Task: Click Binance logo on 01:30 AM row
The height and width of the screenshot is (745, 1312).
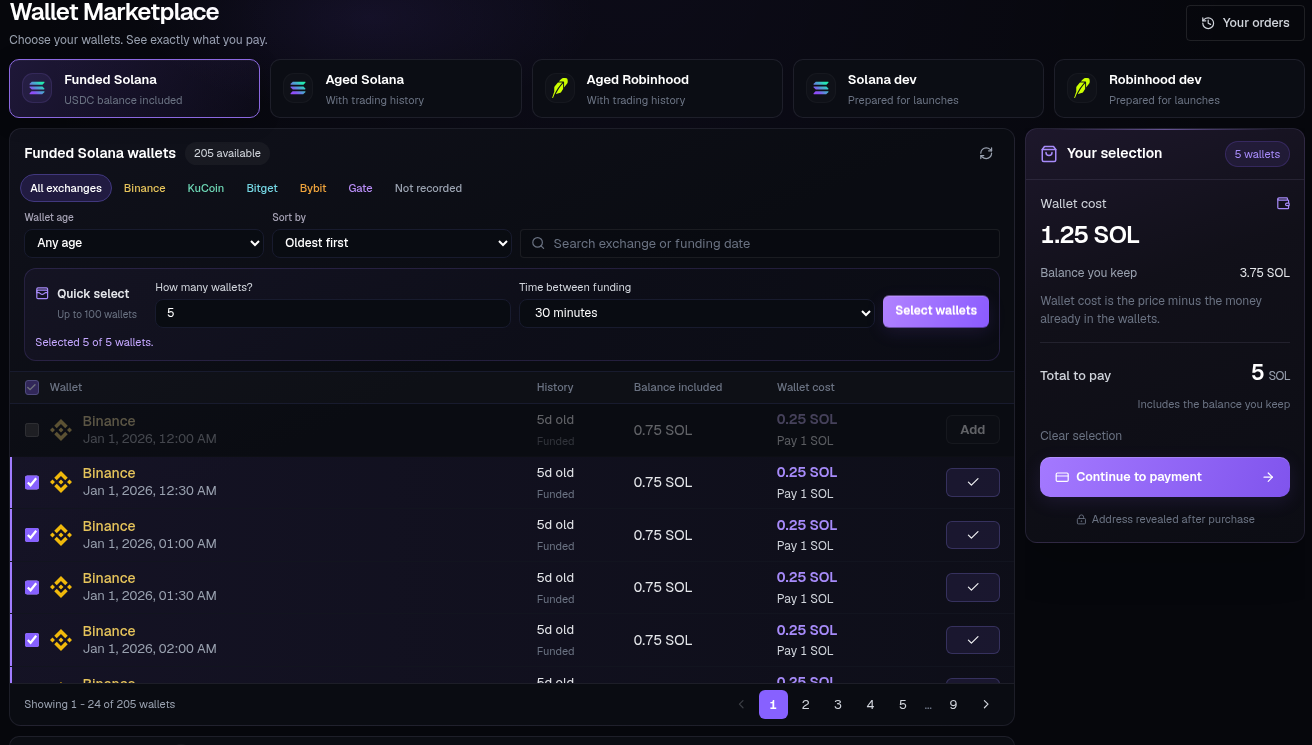Action: point(61,587)
